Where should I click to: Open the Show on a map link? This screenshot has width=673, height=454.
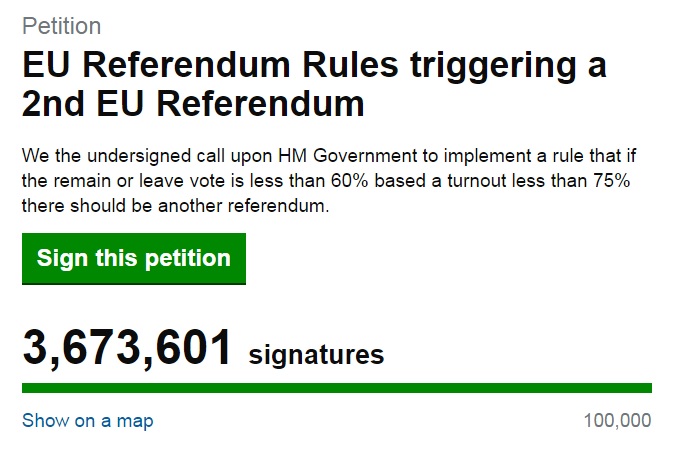88,421
